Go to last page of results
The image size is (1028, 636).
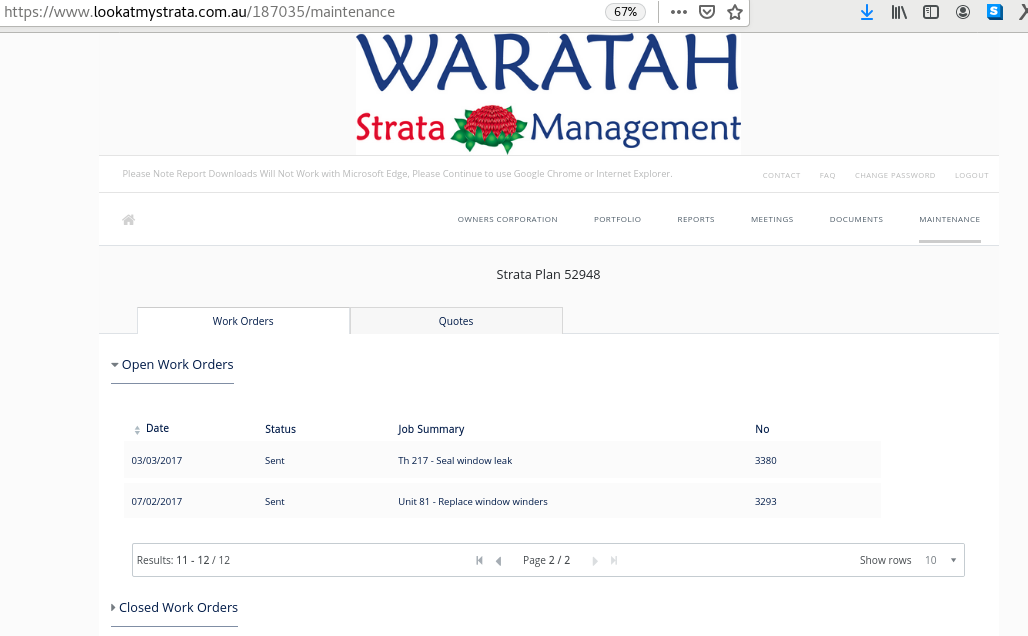614,561
